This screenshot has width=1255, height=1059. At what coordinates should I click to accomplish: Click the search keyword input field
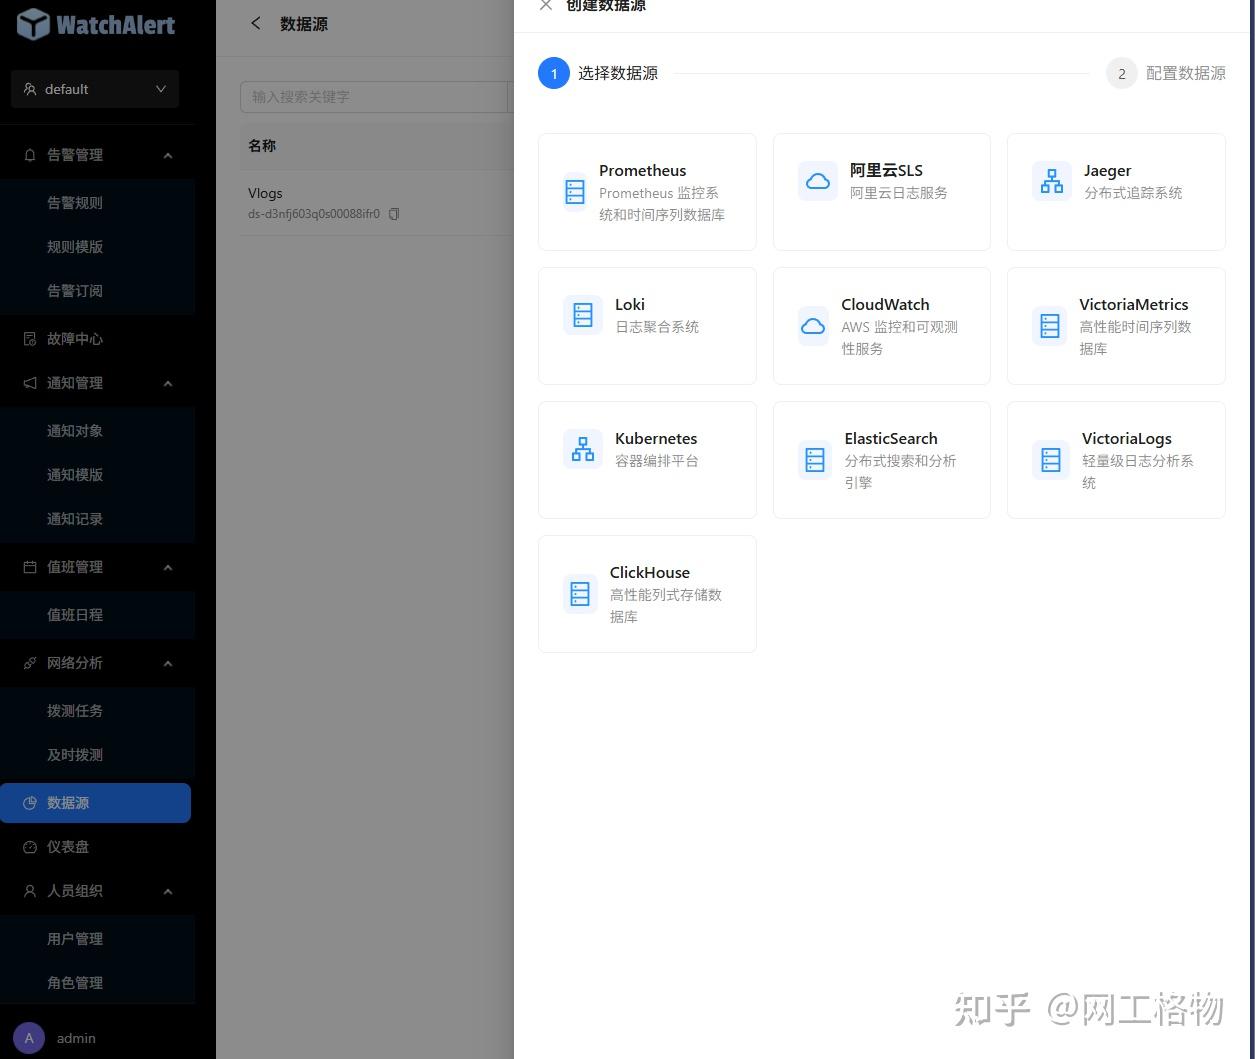click(375, 97)
